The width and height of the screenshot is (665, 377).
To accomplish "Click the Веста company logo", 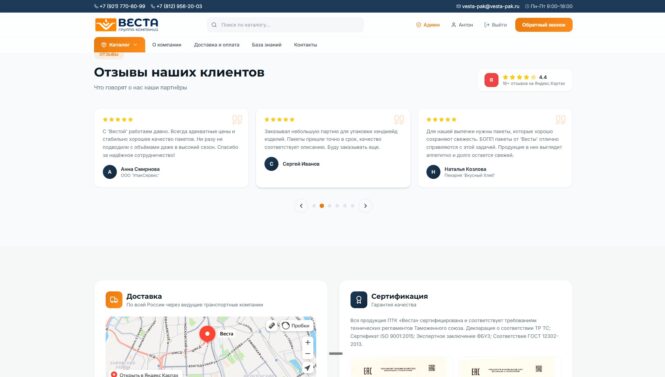I will pos(126,25).
